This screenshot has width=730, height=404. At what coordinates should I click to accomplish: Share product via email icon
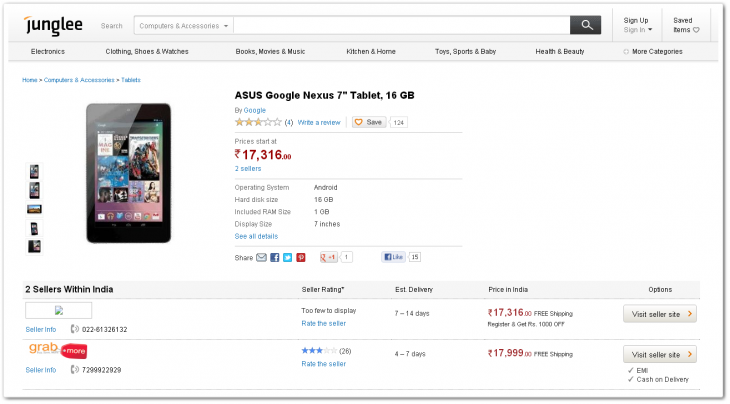point(262,257)
